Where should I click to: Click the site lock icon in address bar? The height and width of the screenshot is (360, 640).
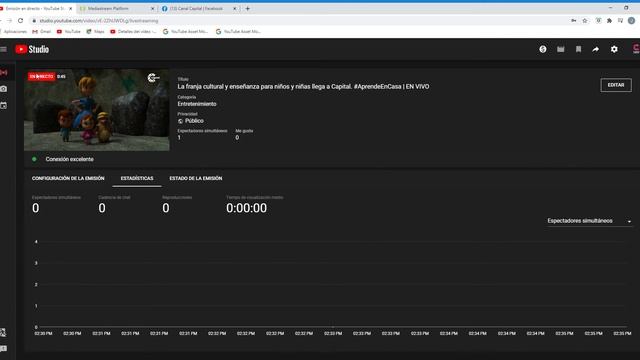(34, 20)
